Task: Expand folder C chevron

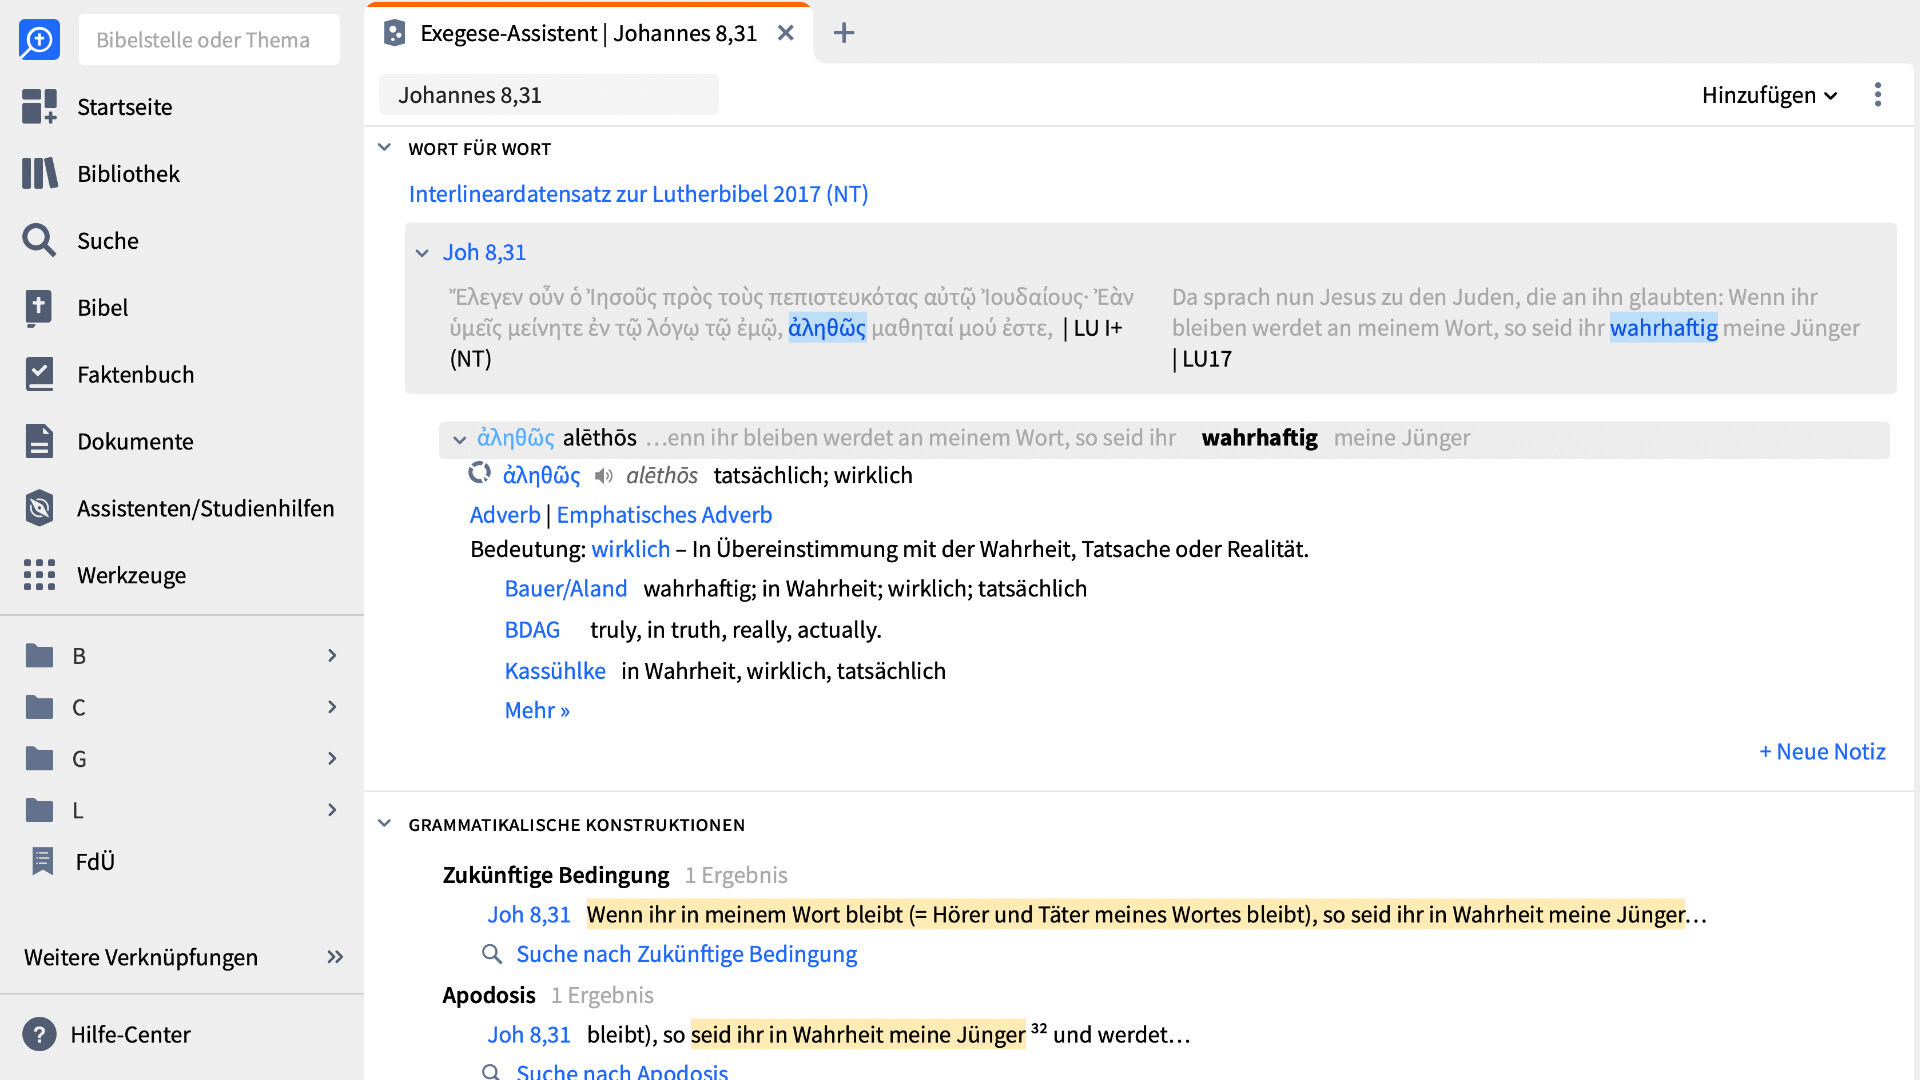Action: 332,708
